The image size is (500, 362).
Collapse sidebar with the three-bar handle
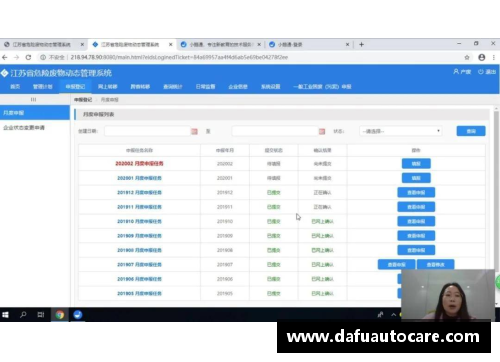click(x=34, y=99)
